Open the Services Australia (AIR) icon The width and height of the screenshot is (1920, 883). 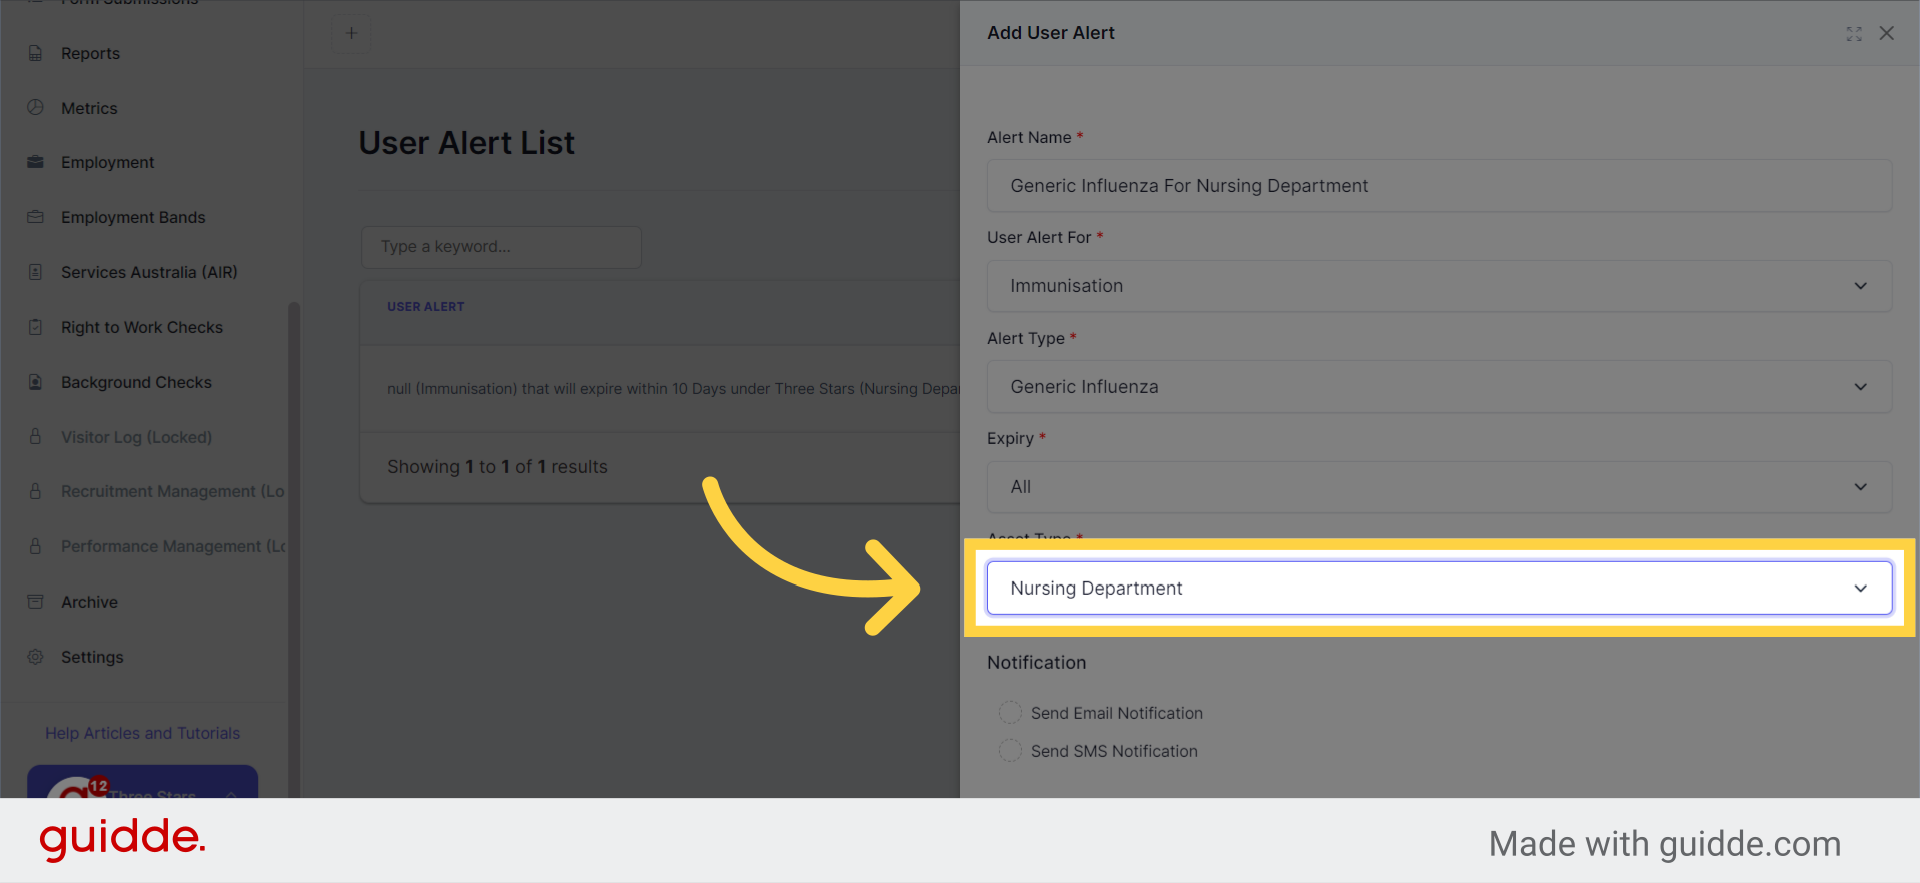point(35,272)
